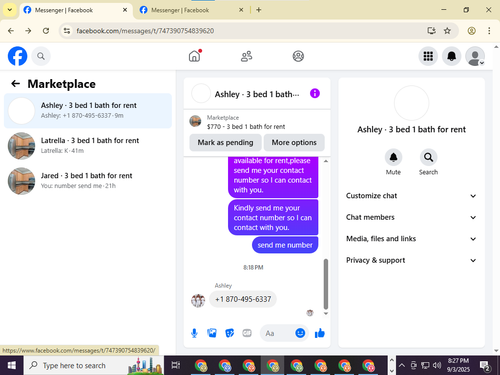The image size is (500, 375).
Task: Click the 8:18 PM timestamp
Action: pyautogui.click(x=253, y=267)
